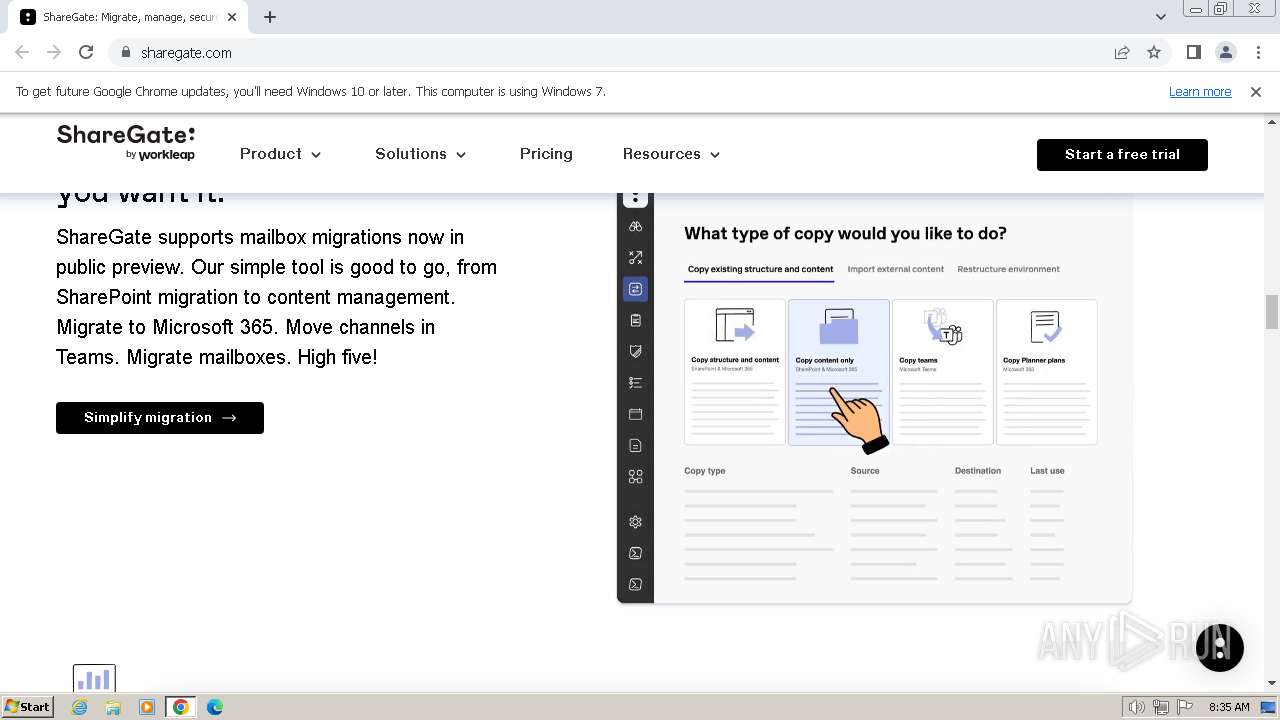Choose Copy structure and content card
Image resolution: width=1280 pixels, height=720 pixels.
coord(735,372)
